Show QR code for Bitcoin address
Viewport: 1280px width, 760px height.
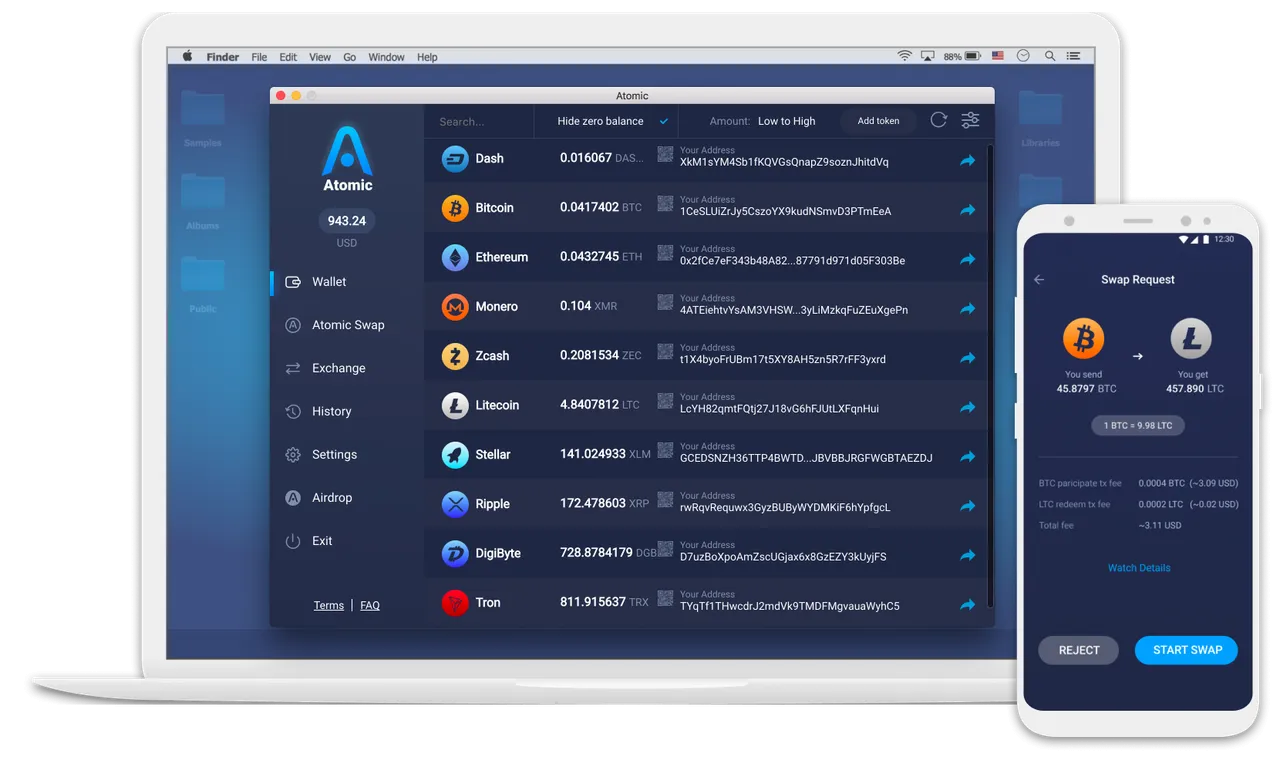665,203
